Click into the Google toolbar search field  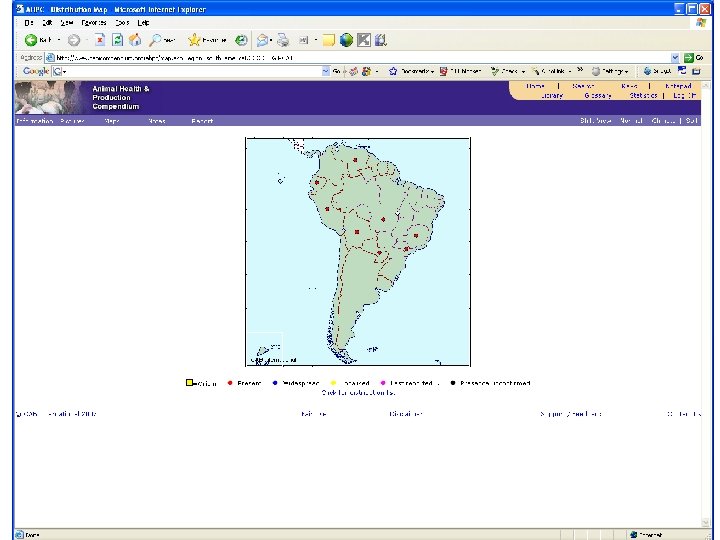coord(191,71)
